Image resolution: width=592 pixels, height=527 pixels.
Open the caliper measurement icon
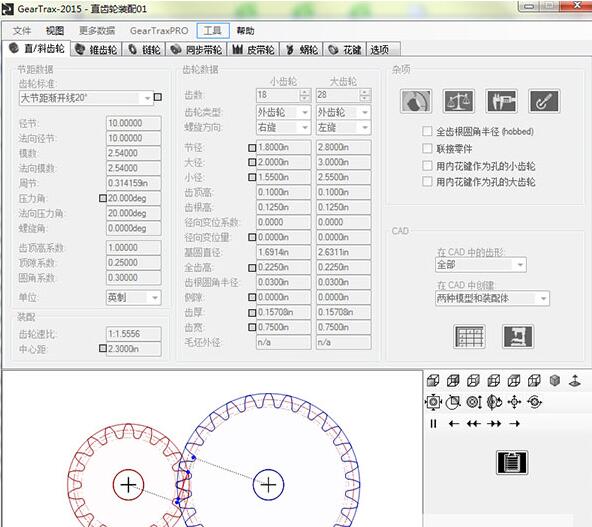point(501,101)
